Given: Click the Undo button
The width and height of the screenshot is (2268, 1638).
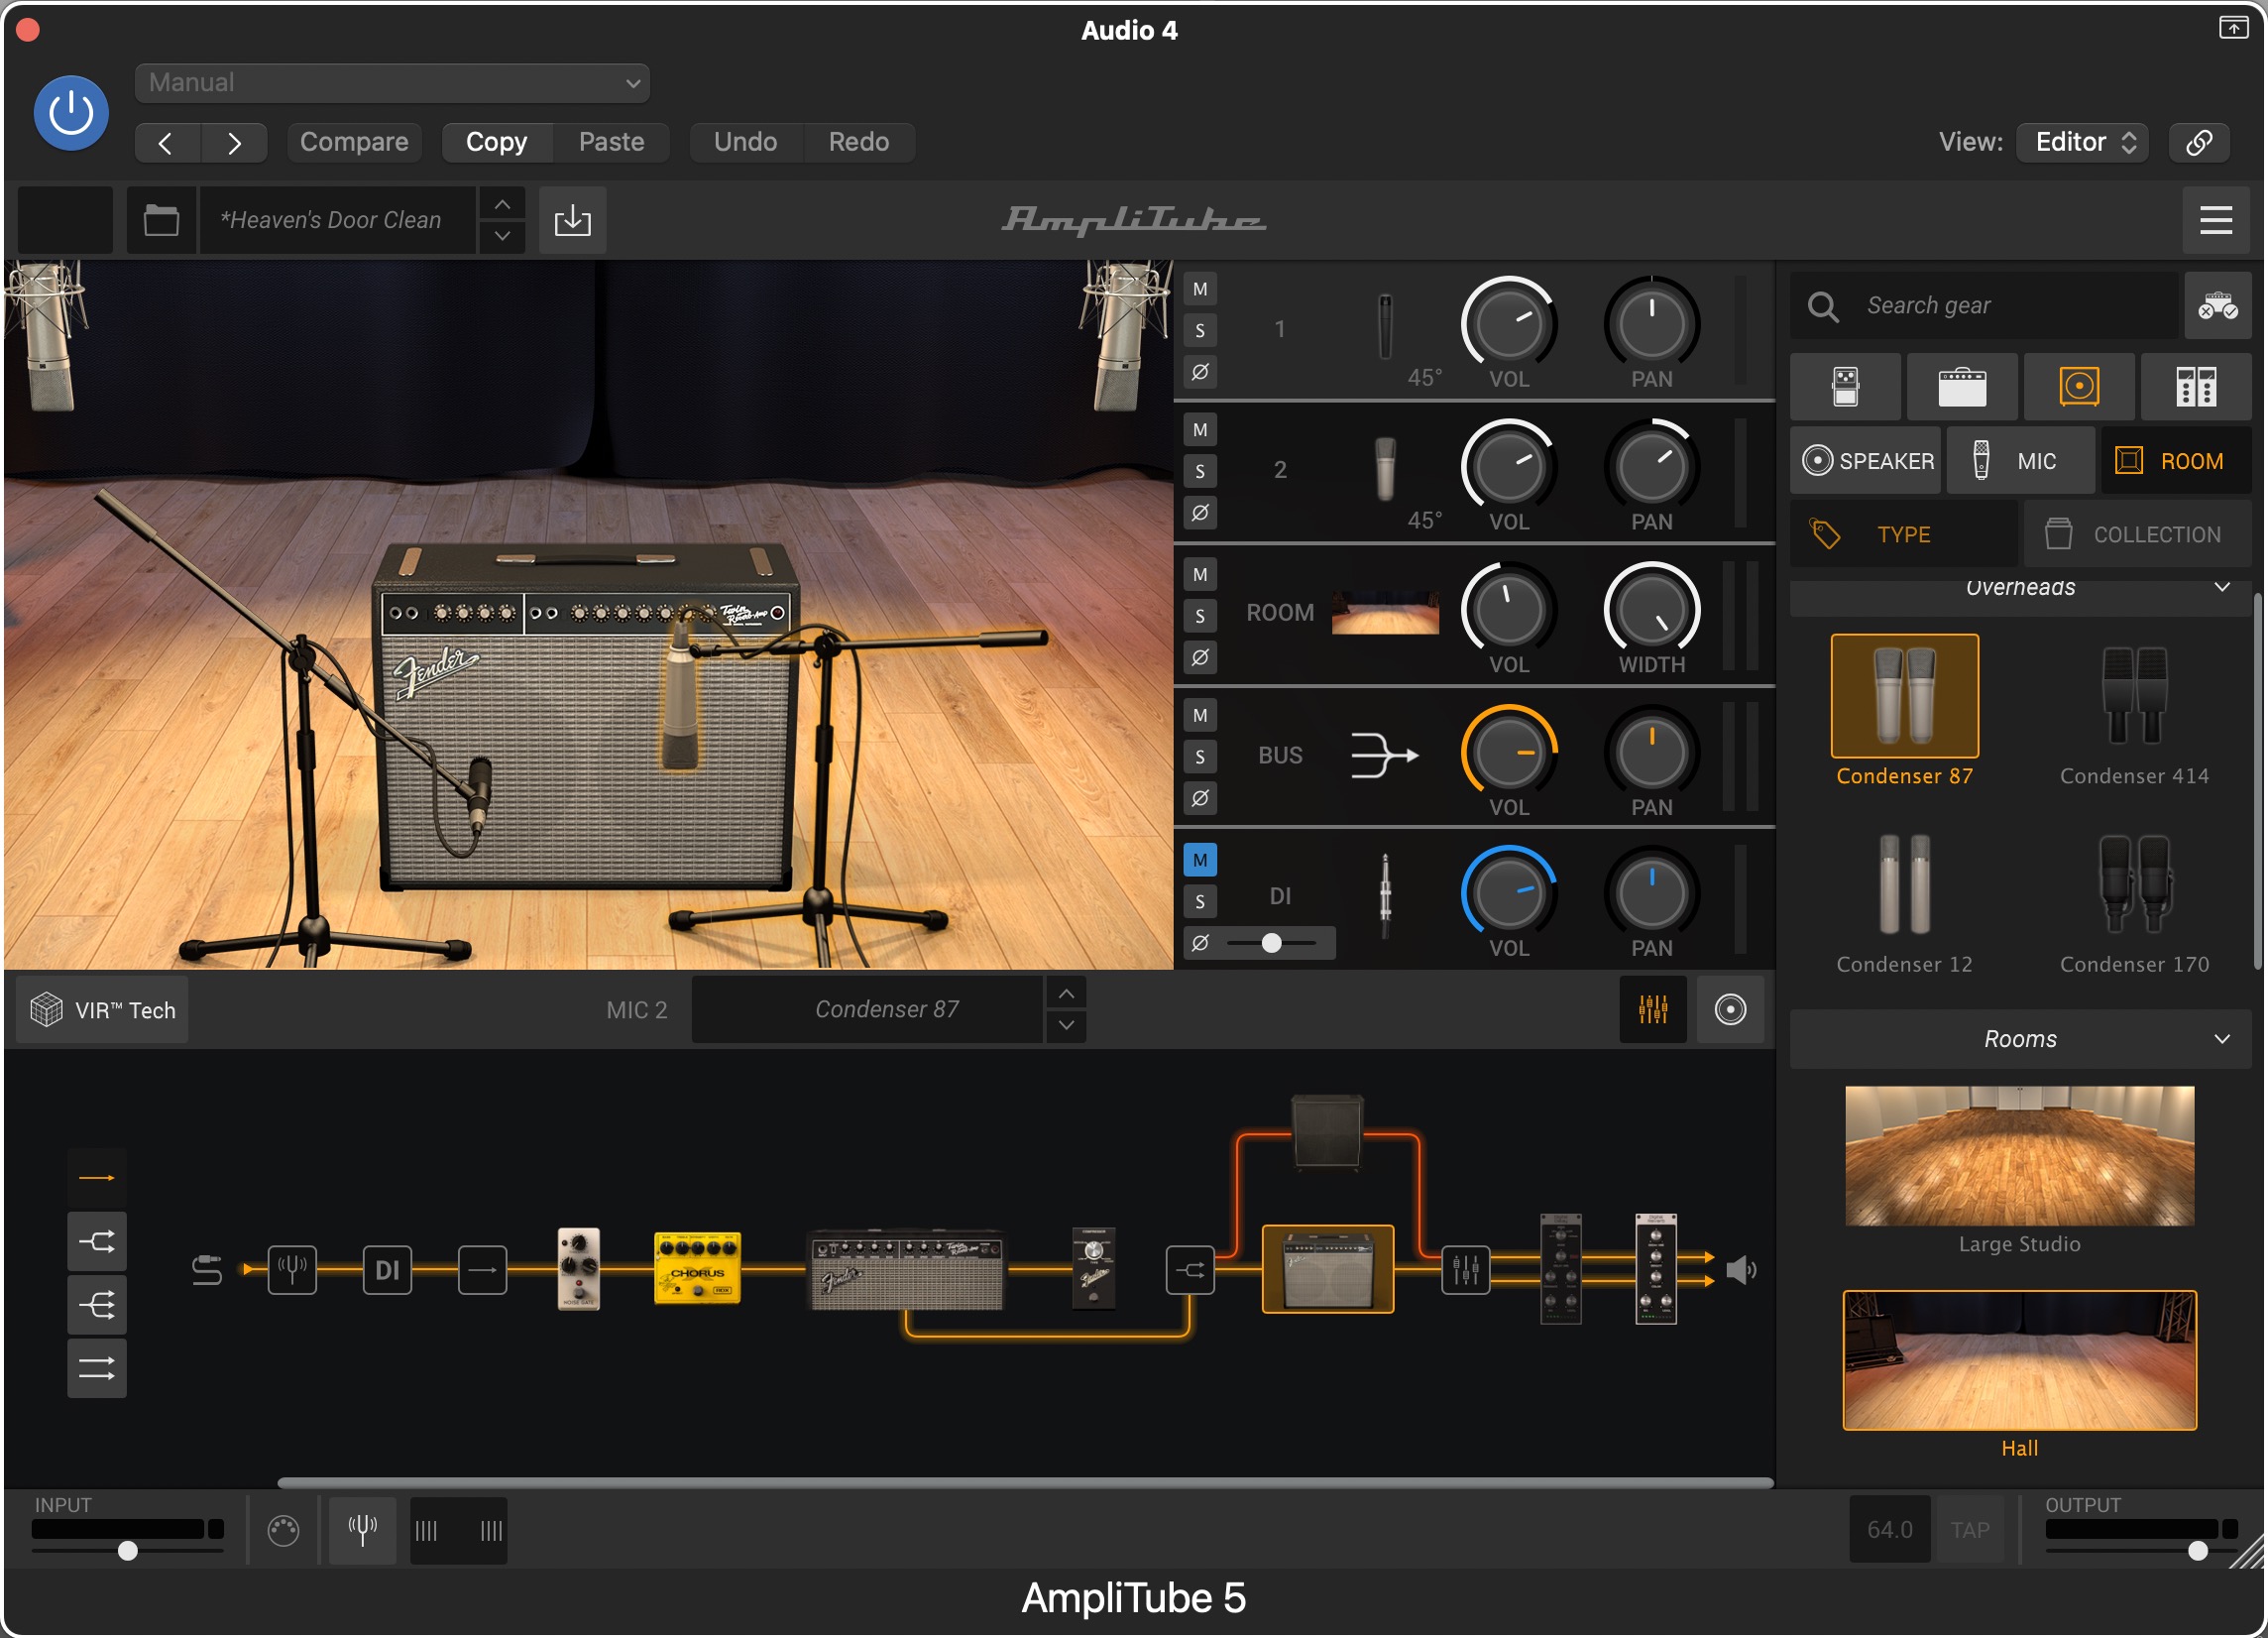Looking at the screenshot, I should (745, 141).
